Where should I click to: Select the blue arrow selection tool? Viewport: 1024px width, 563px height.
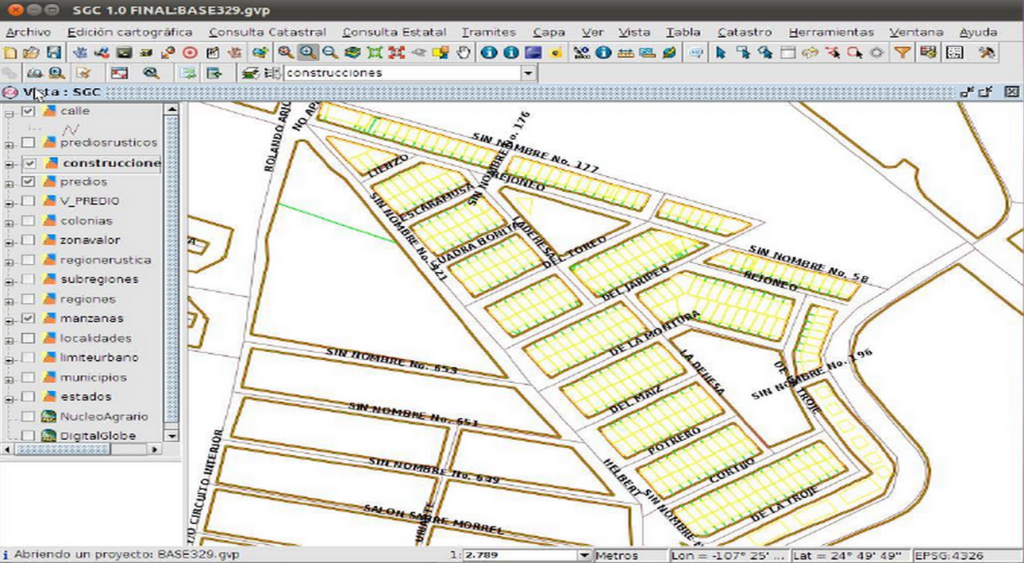click(720, 52)
